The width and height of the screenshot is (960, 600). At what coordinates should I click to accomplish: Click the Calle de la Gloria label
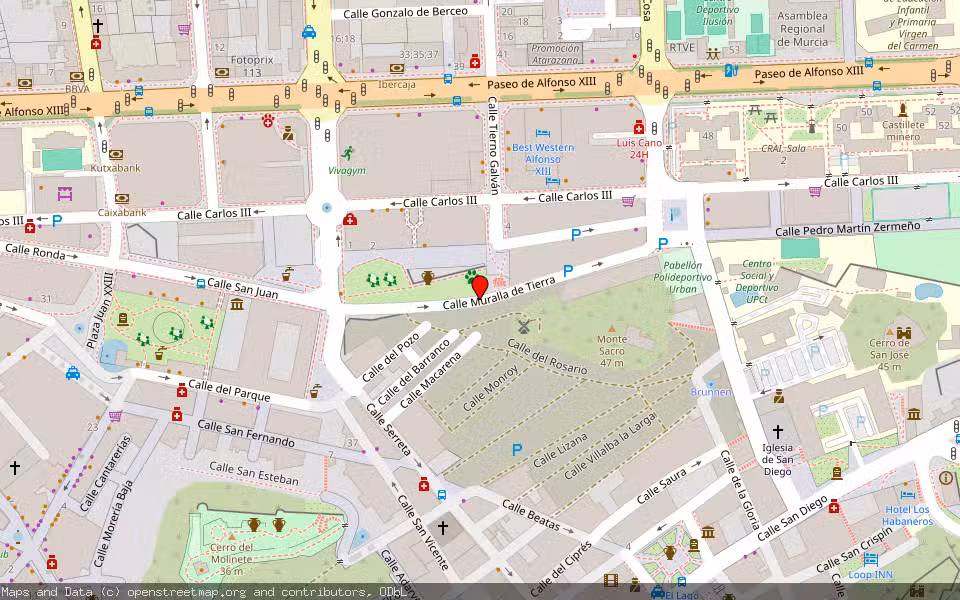[740, 490]
